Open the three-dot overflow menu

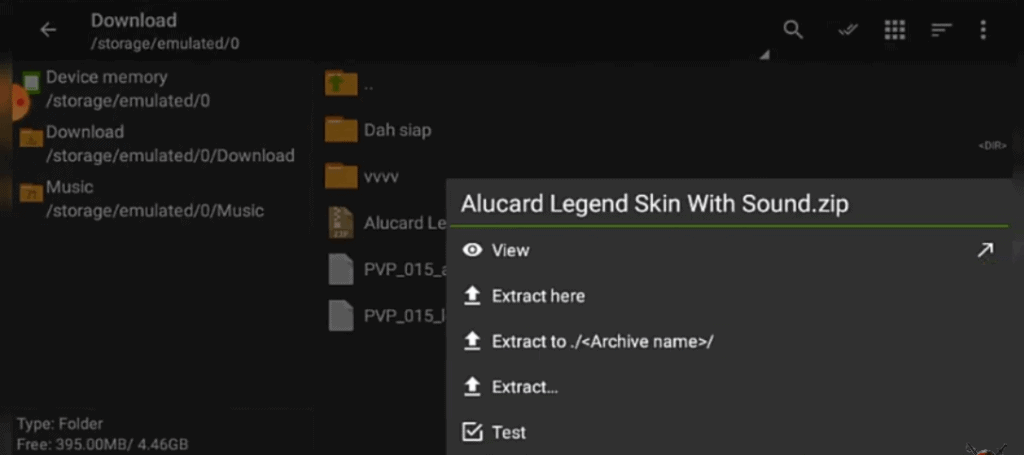[x=984, y=30]
